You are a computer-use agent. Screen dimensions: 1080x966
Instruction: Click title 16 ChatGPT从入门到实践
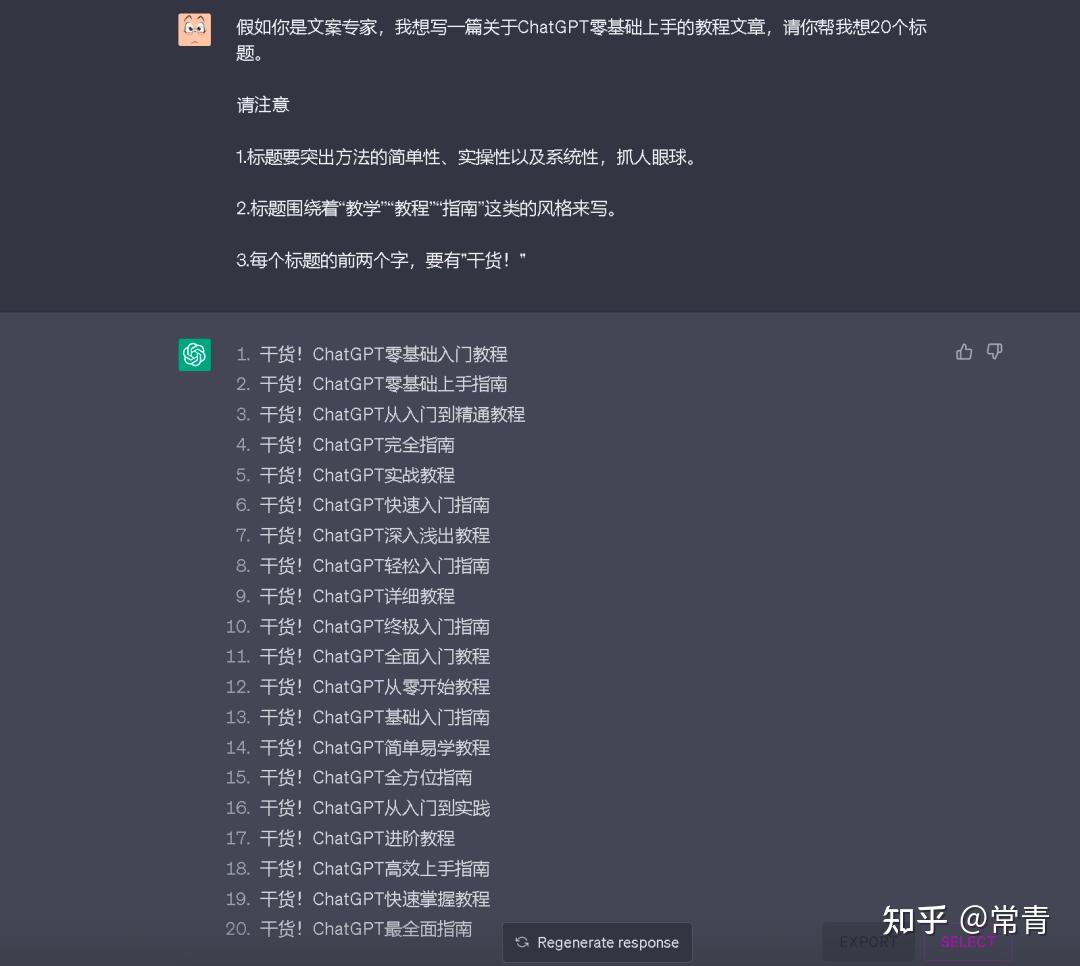tap(375, 808)
